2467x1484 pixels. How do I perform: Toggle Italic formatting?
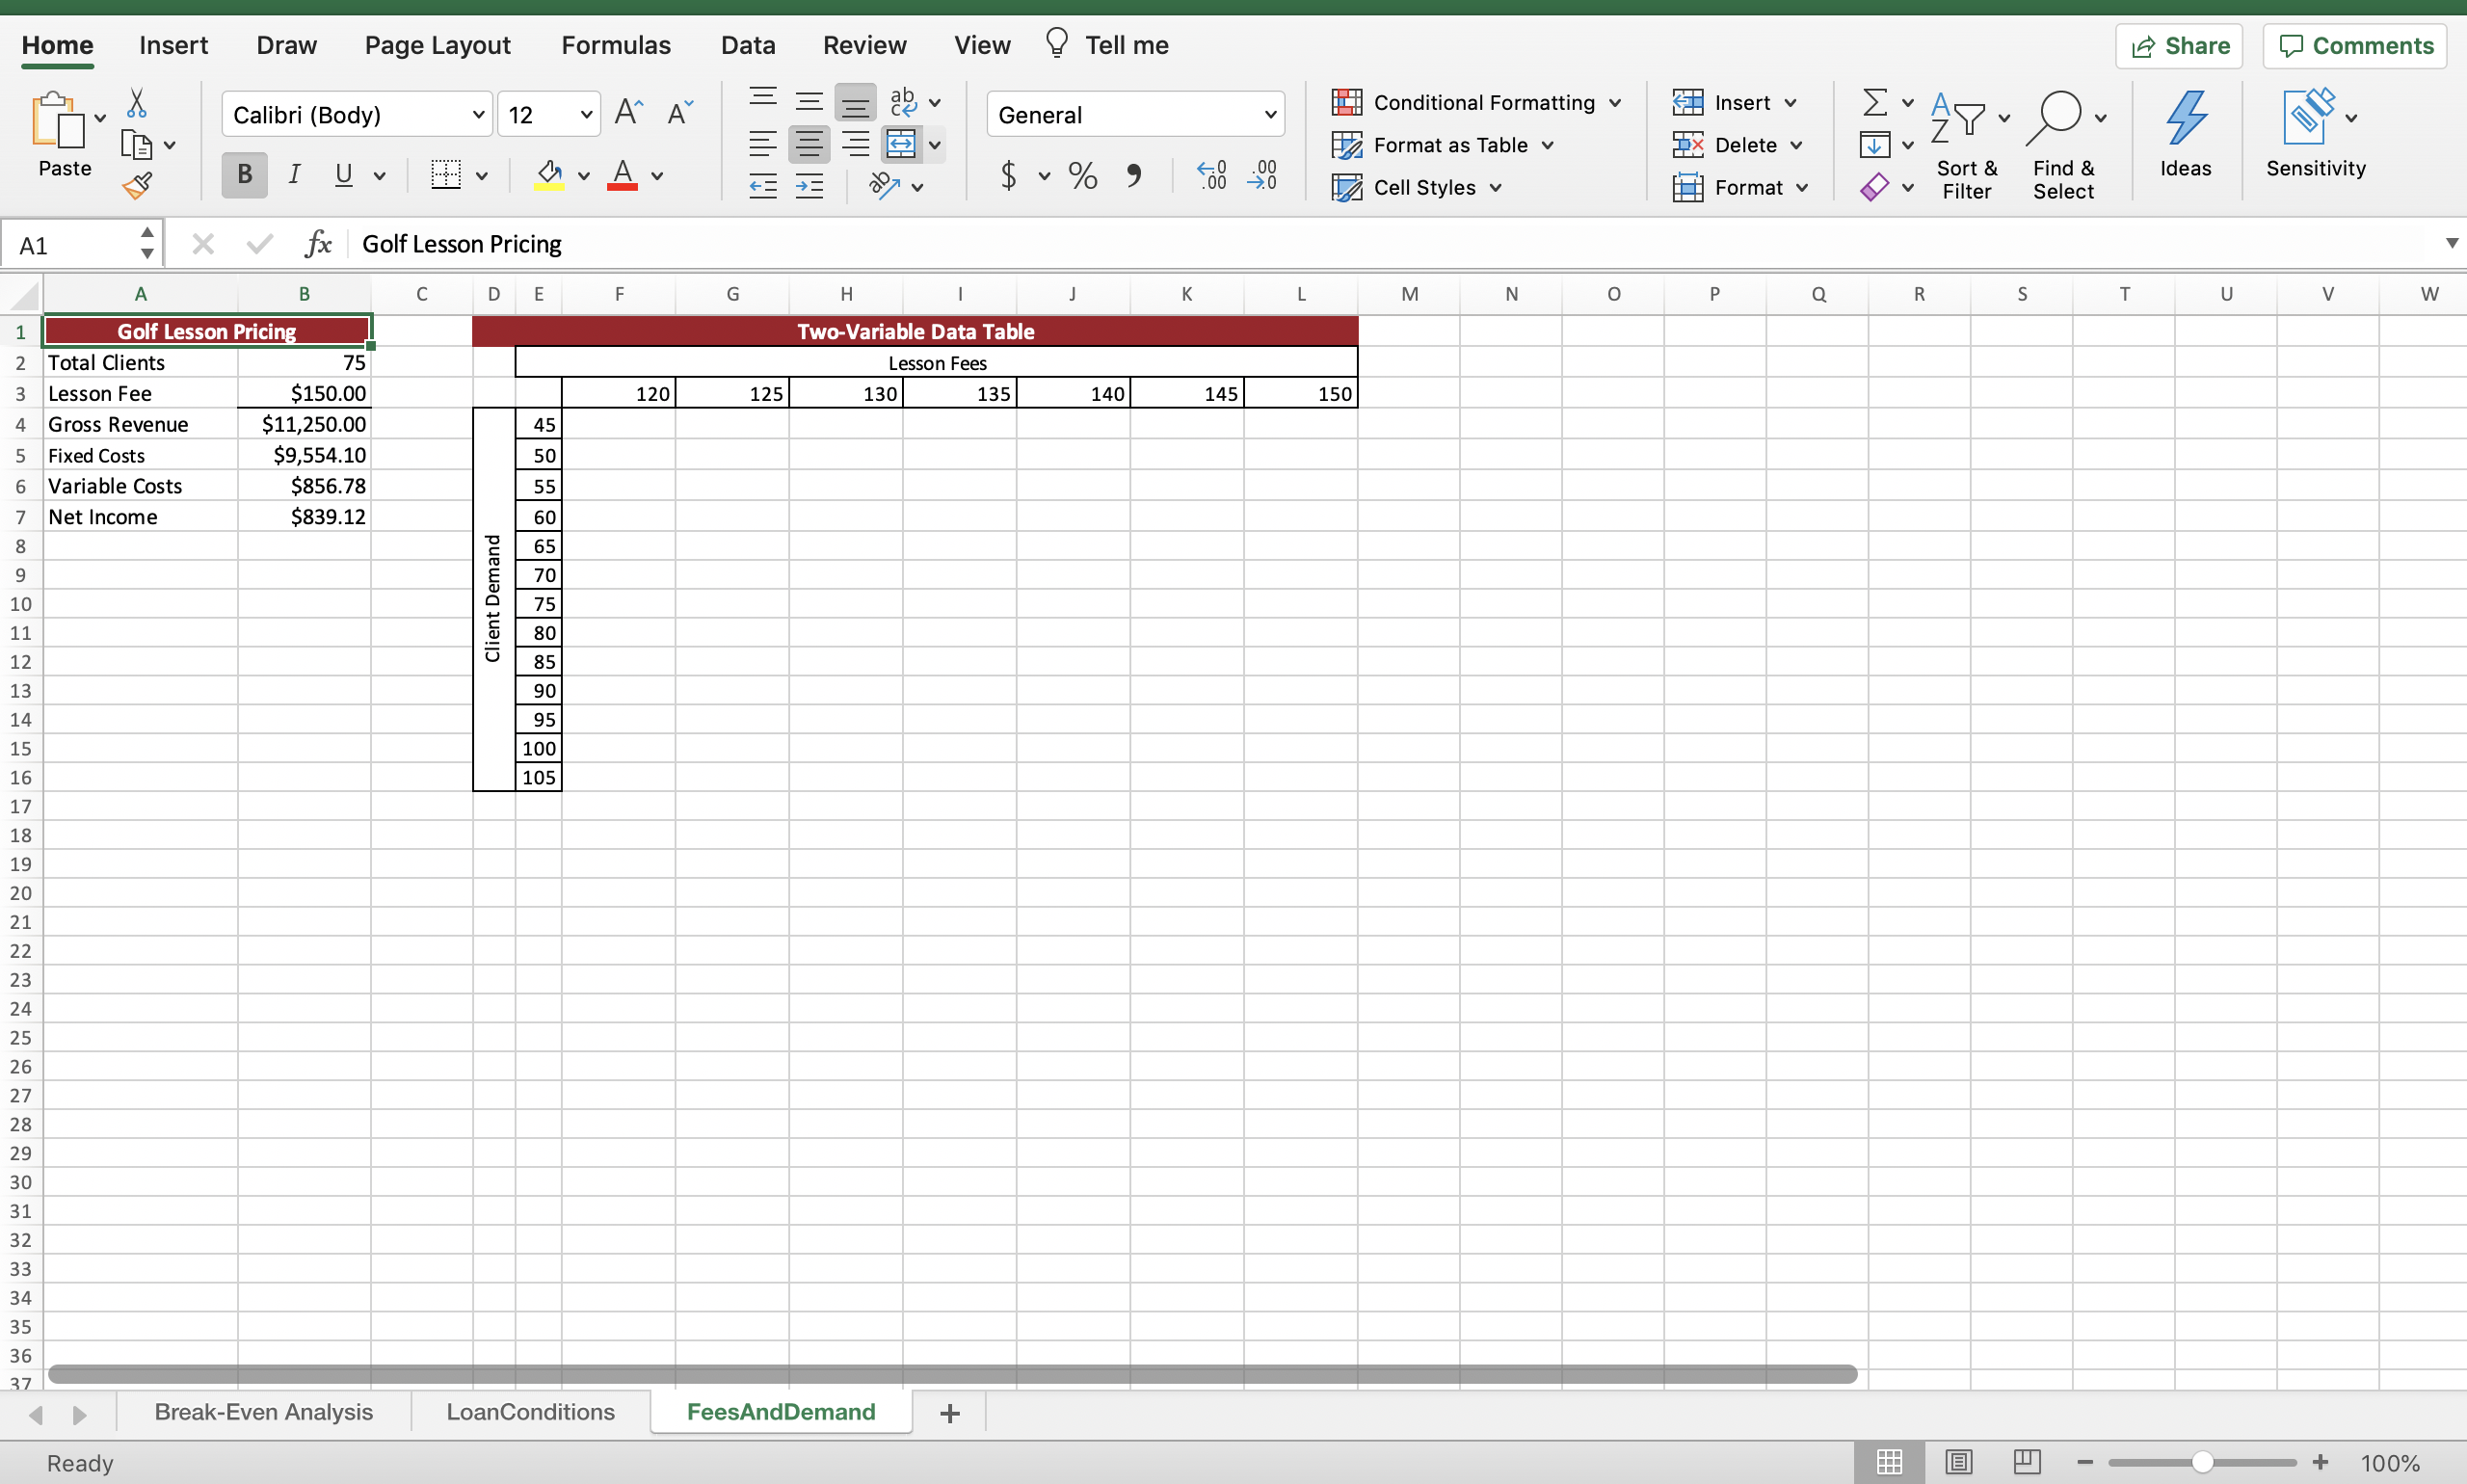click(294, 176)
